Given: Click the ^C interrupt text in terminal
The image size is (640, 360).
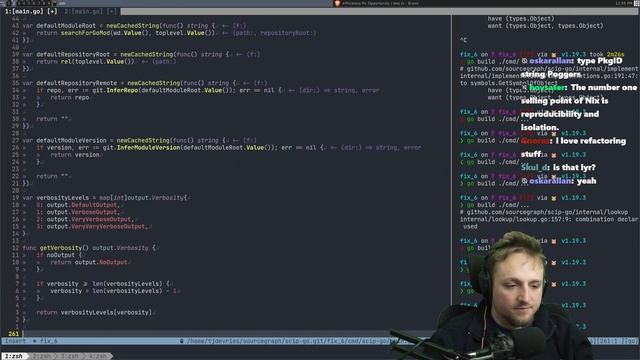Looking at the screenshot, I should click(x=463, y=40).
